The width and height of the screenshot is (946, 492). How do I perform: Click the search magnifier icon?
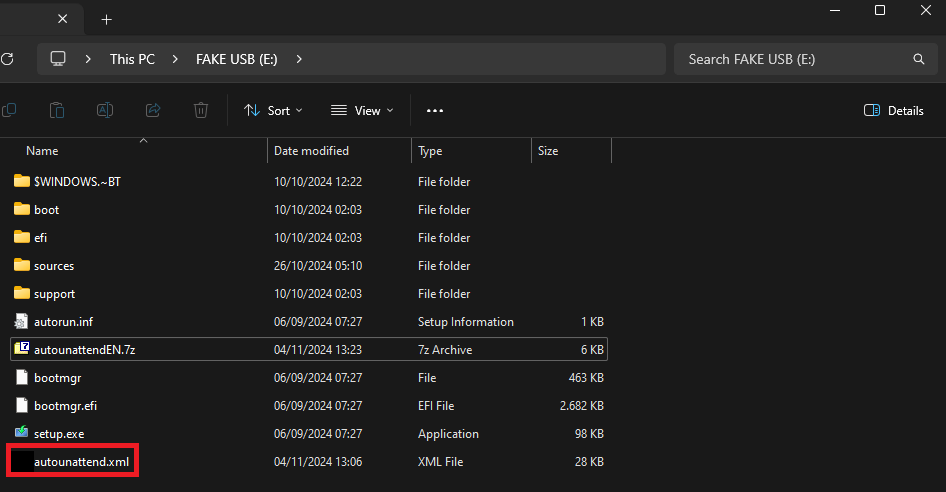(919, 59)
